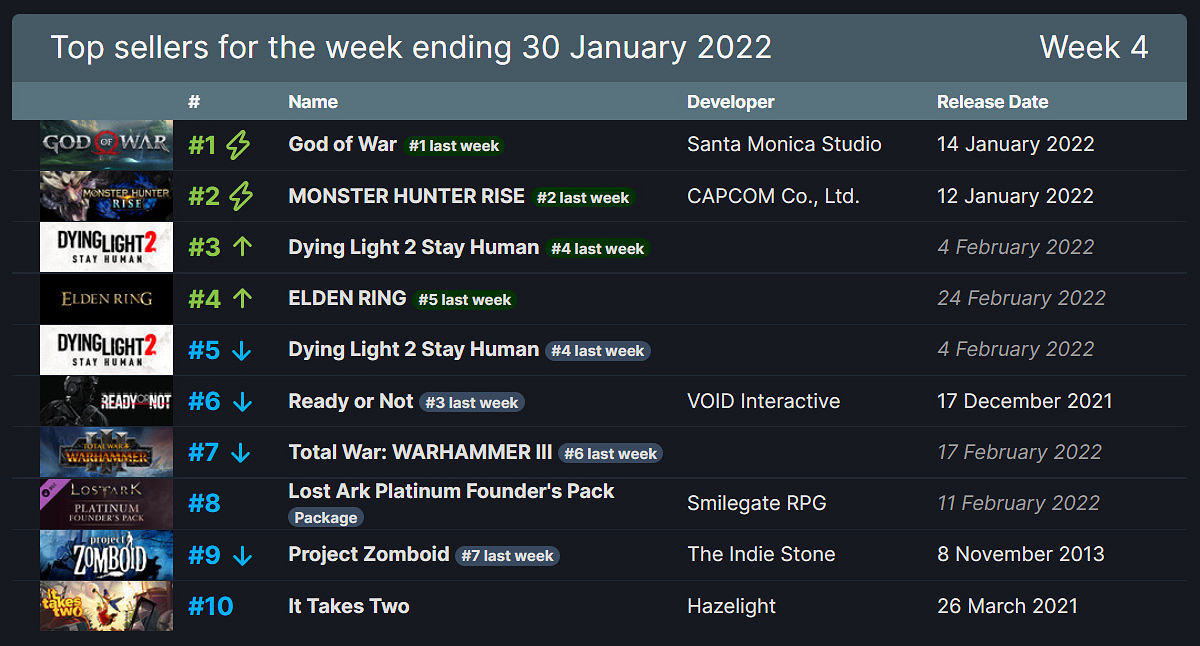
Task: Click the blue down arrow beside #6
Action: coord(242,402)
